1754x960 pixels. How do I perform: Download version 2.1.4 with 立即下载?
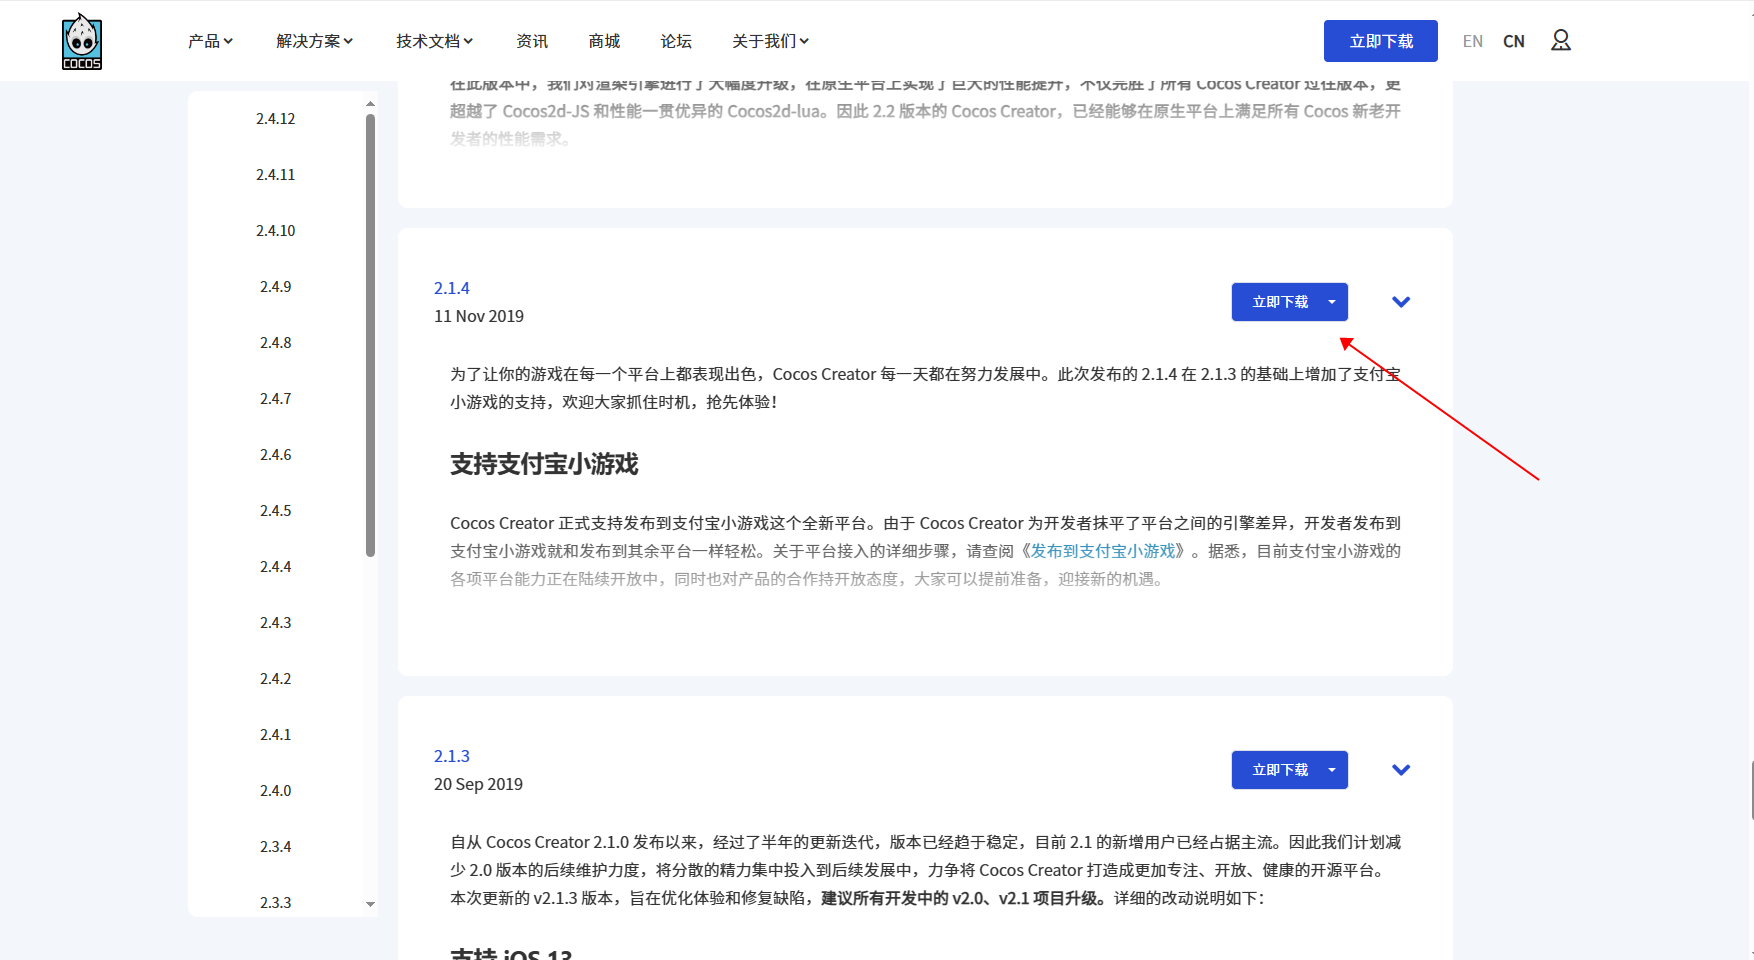[1280, 302]
